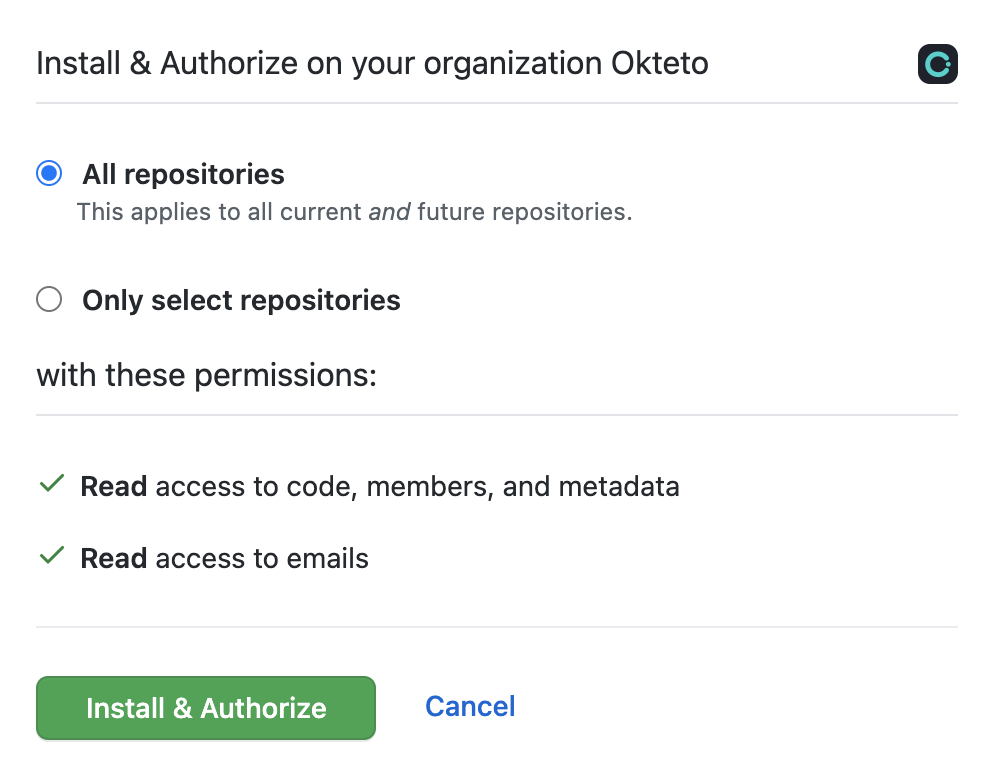Select the All repositories label text
This screenshot has width=998, height=772.
[x=182, y=174]
